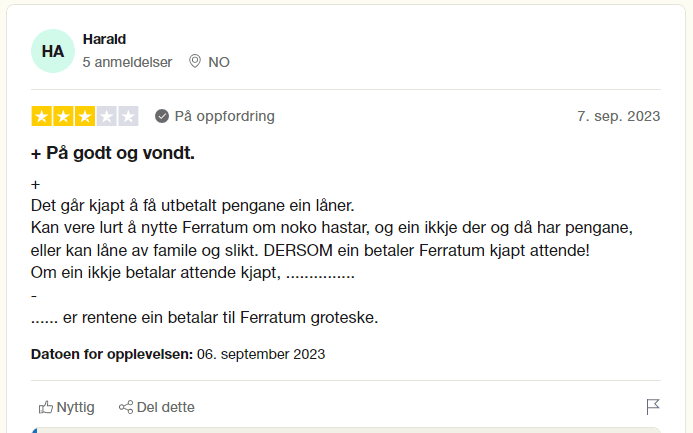This screenshot has height=433, width=693.
Task: Open the review title 'På godt og vondt'
Action: 113,154
